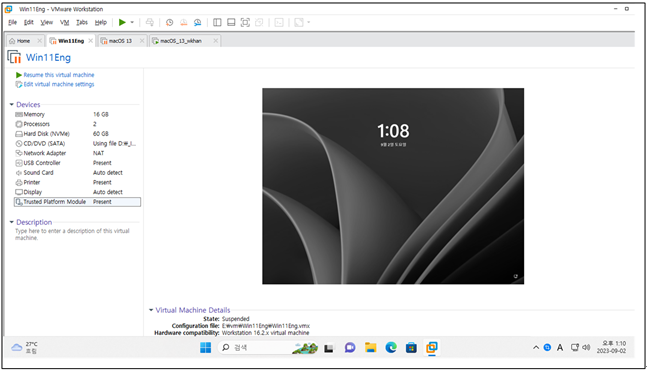
Task: Open the File menu
Action: pyautogui.click(x=12, y=22)
